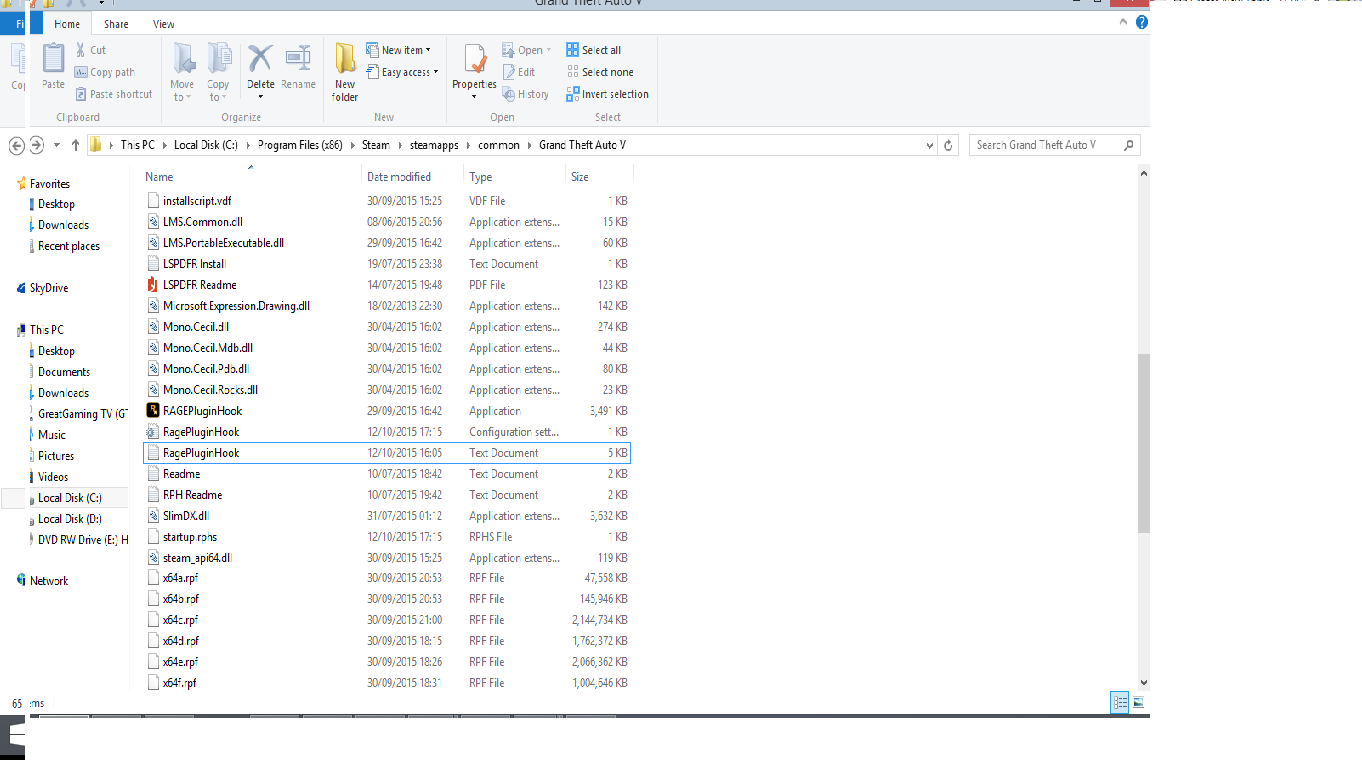Select Recent places under Favorites
The image size is (1362, 760).
68,246
